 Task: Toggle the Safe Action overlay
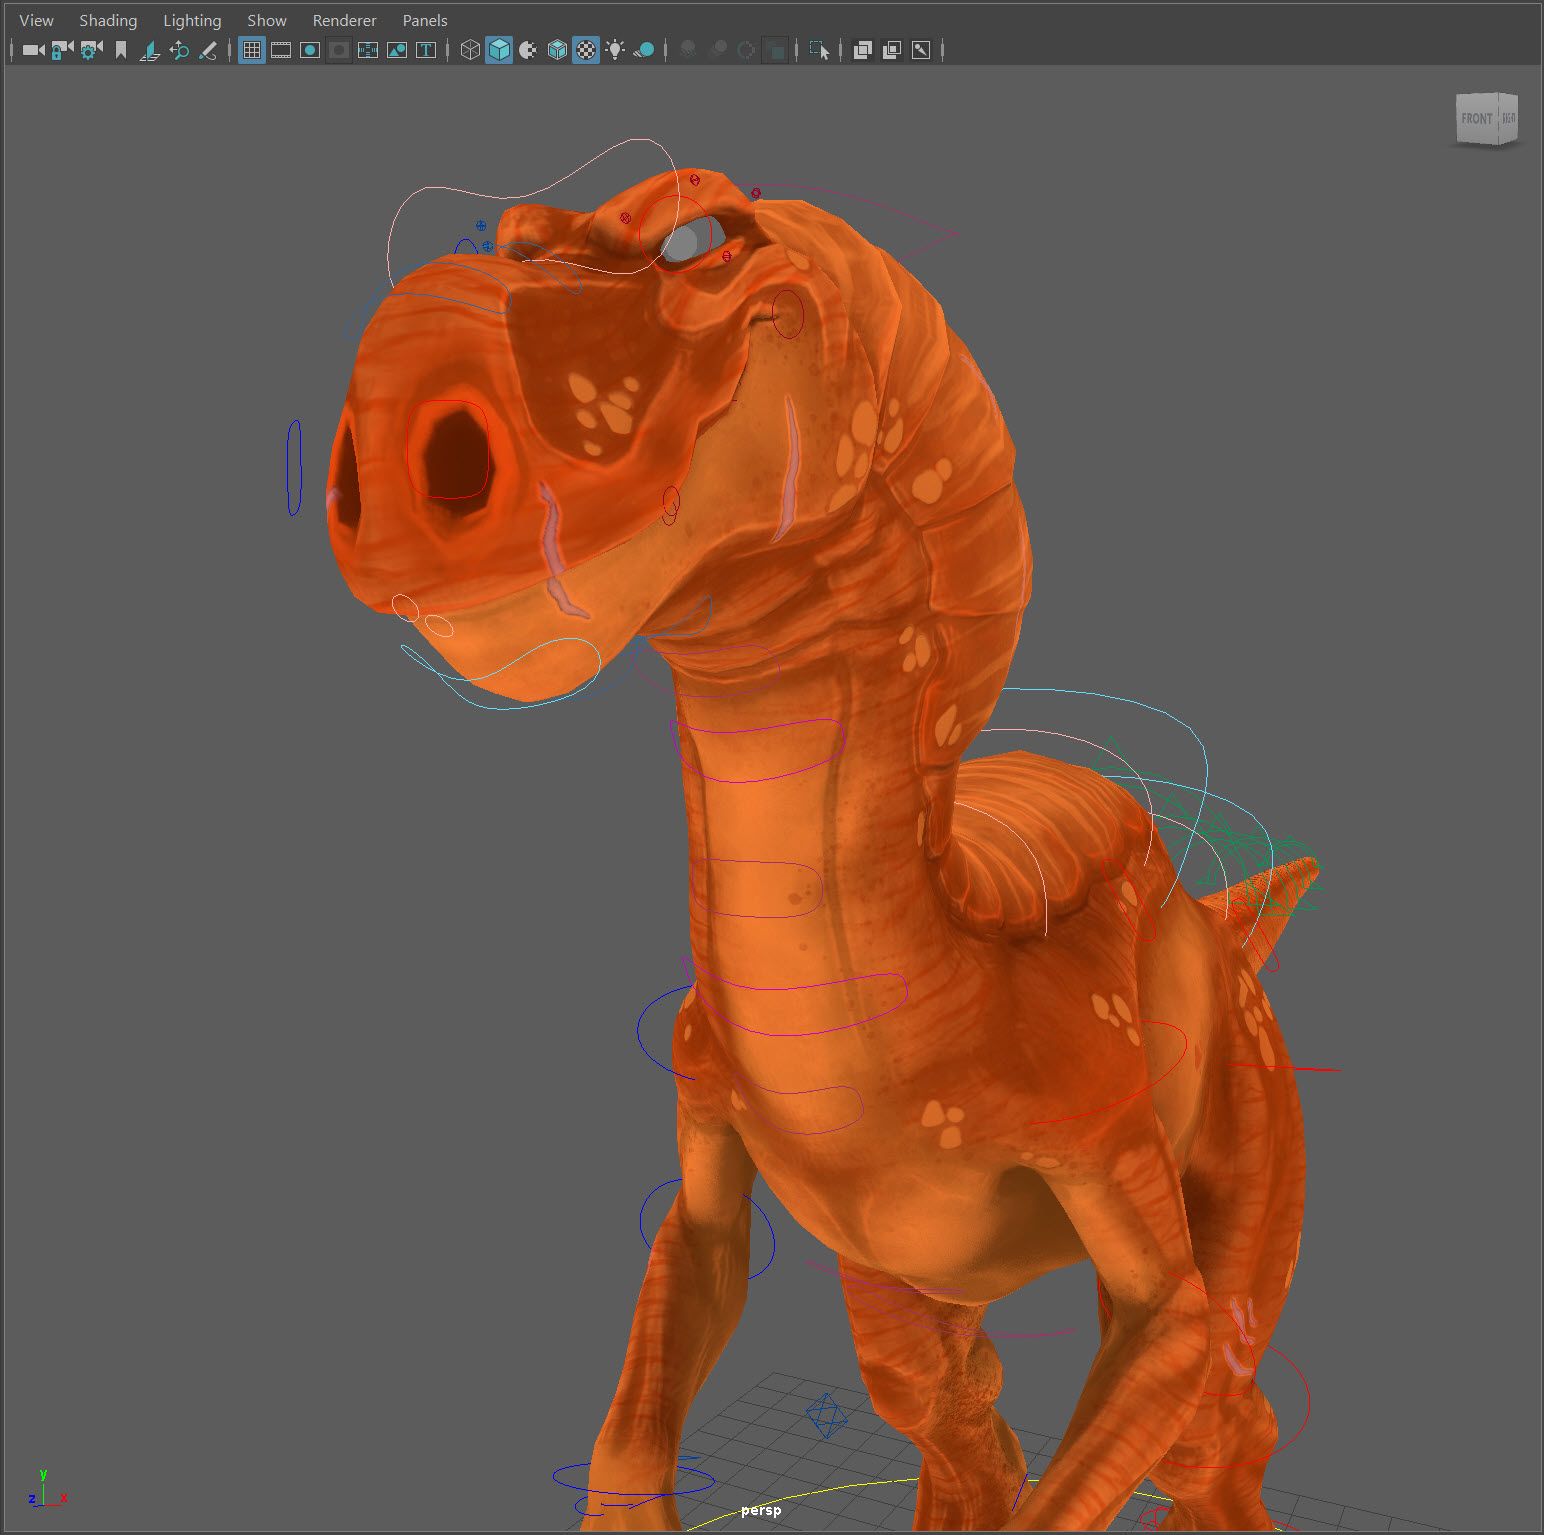point(397,50)
